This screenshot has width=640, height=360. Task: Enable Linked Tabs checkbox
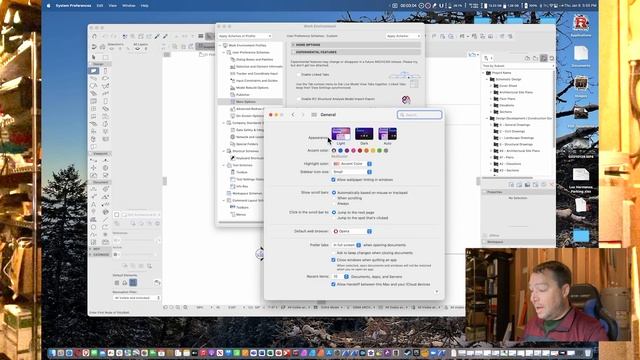tap(298, 75)
